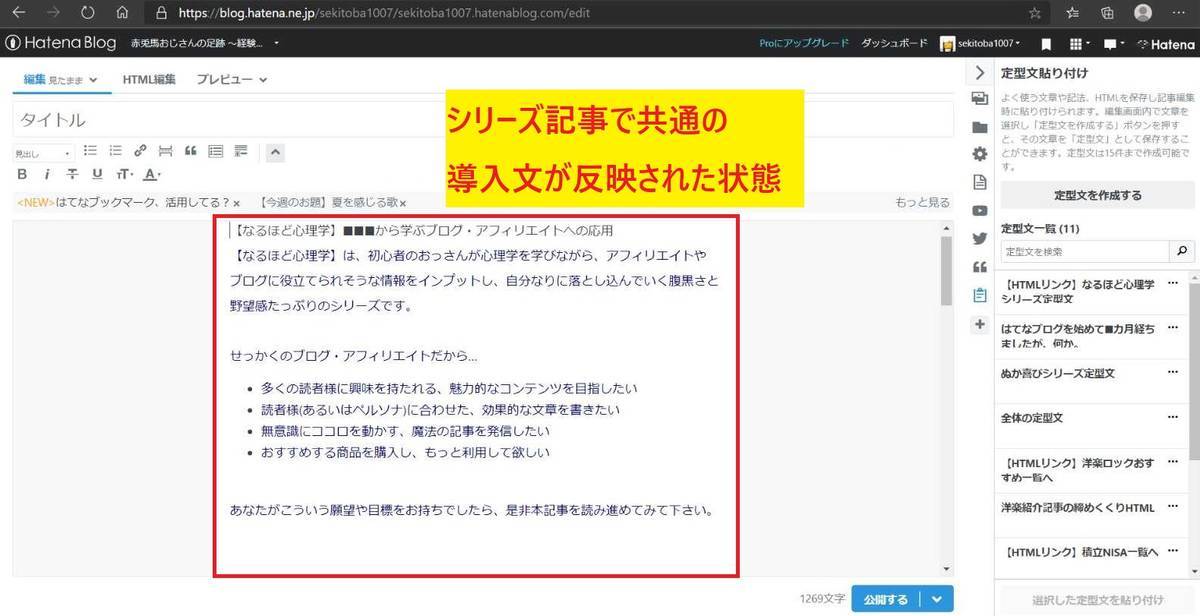Screen dimensions: 1200x616
Task: Toggle underline formatting
Action: coord(97,175)
